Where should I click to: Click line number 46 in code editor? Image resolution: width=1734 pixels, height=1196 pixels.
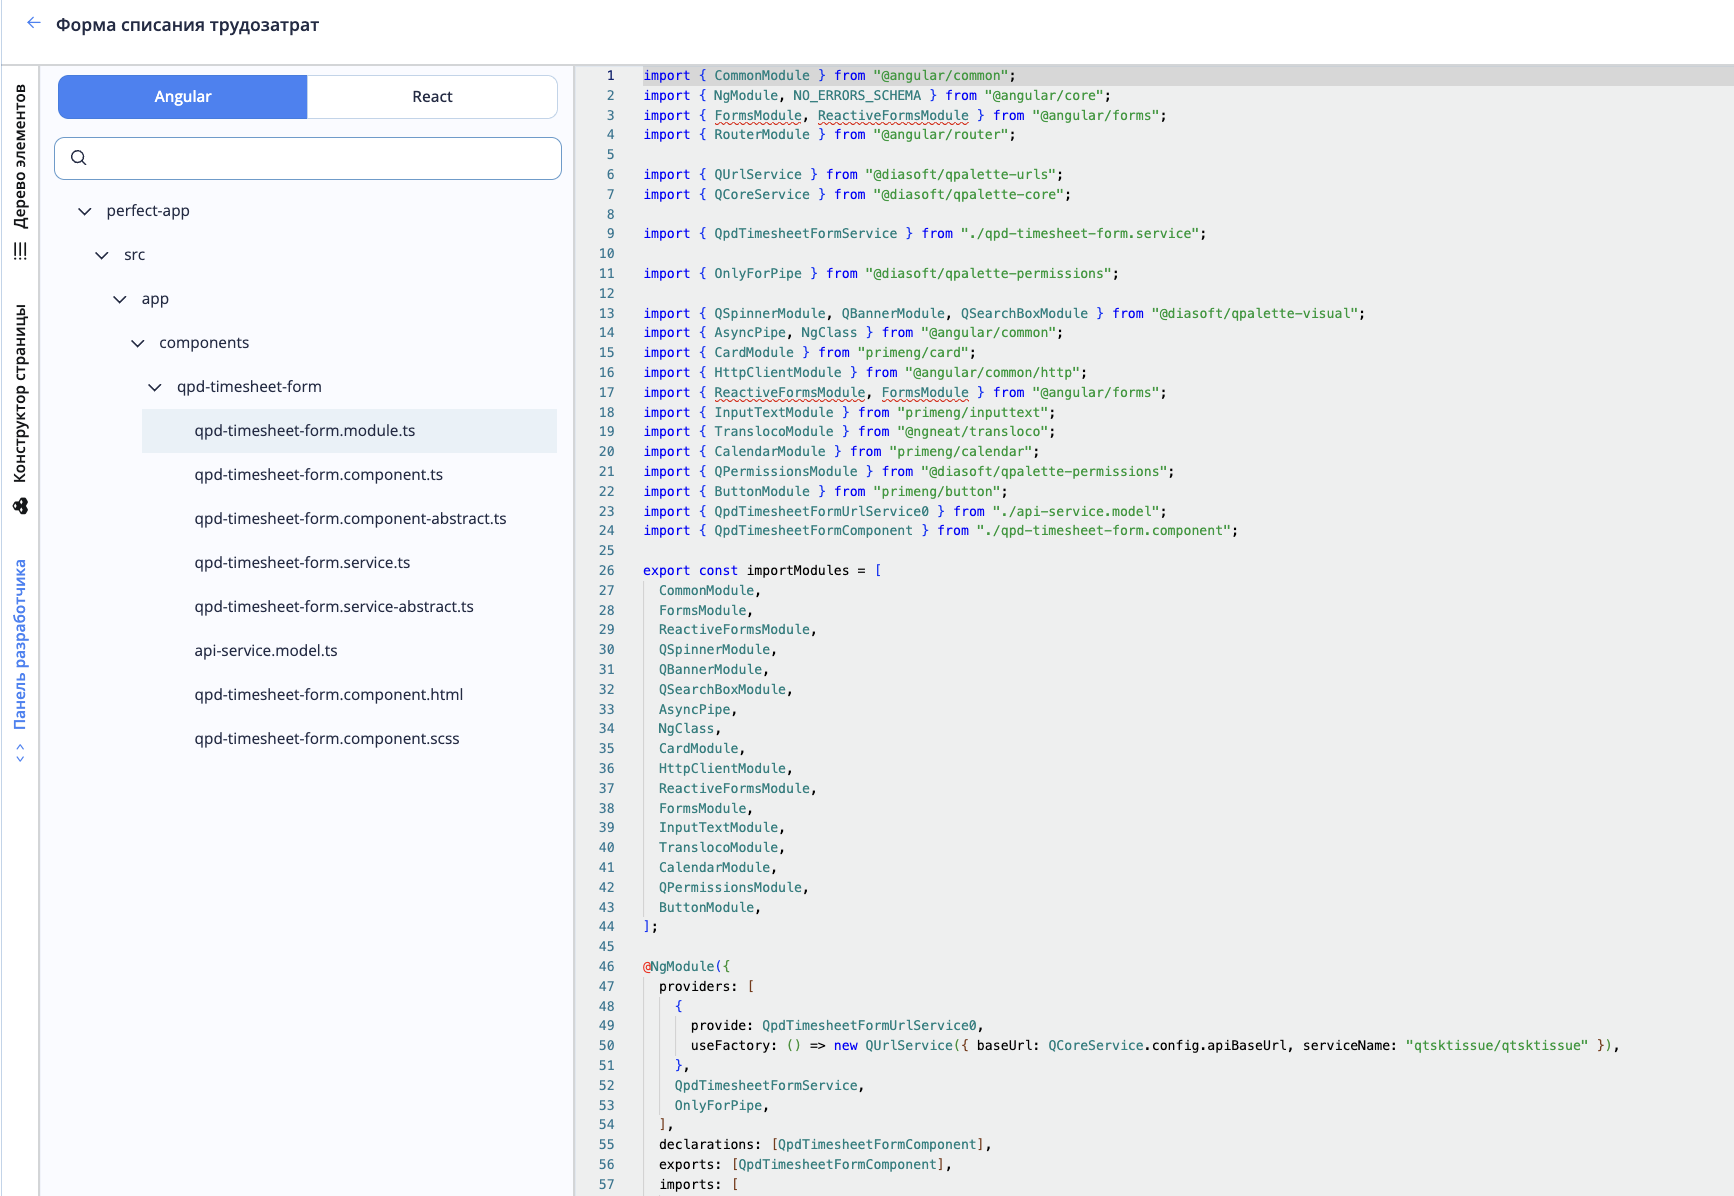[606, 967]
